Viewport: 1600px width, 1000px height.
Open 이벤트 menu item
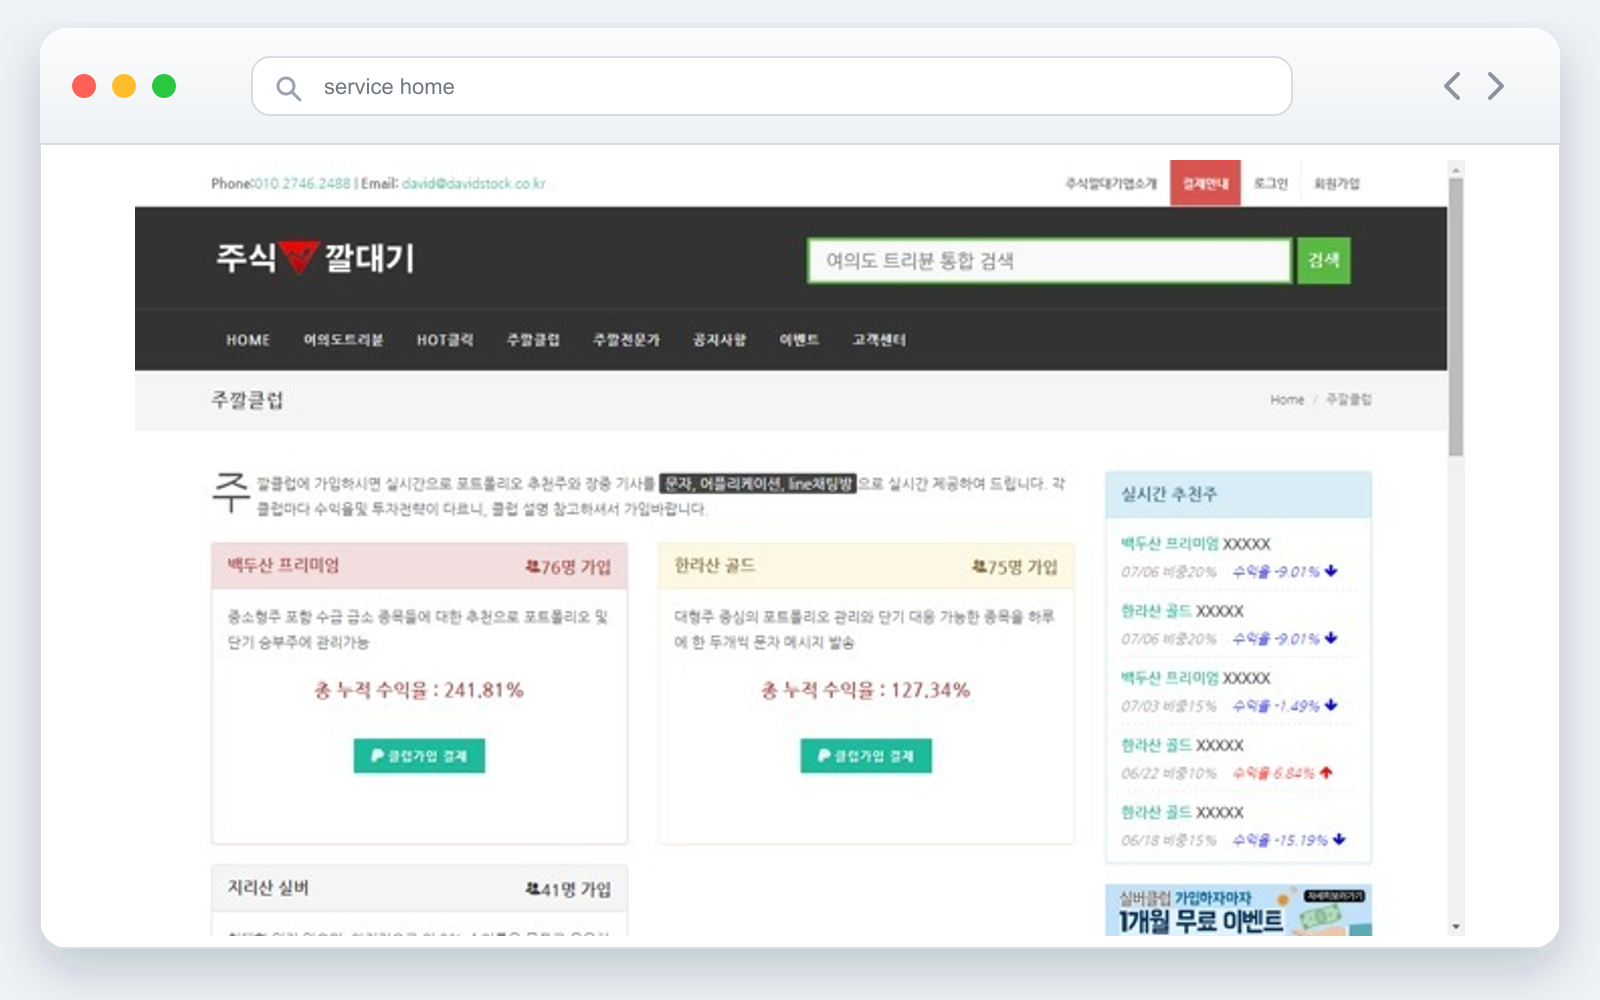tap(799, 340)
